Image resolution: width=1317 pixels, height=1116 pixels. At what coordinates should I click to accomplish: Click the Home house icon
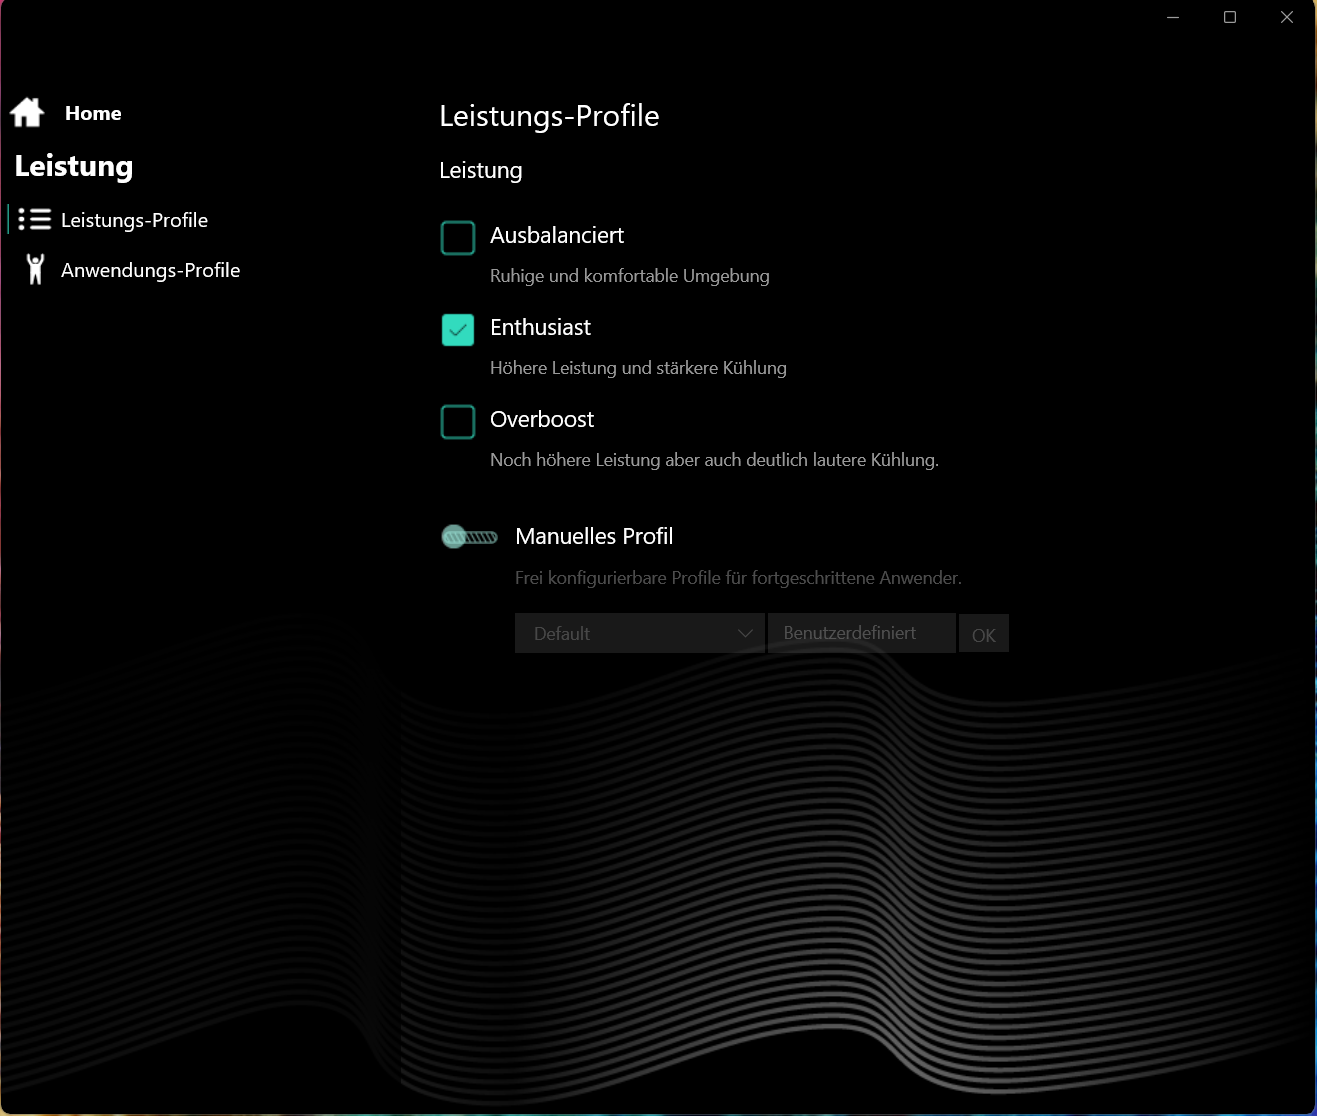27,113
